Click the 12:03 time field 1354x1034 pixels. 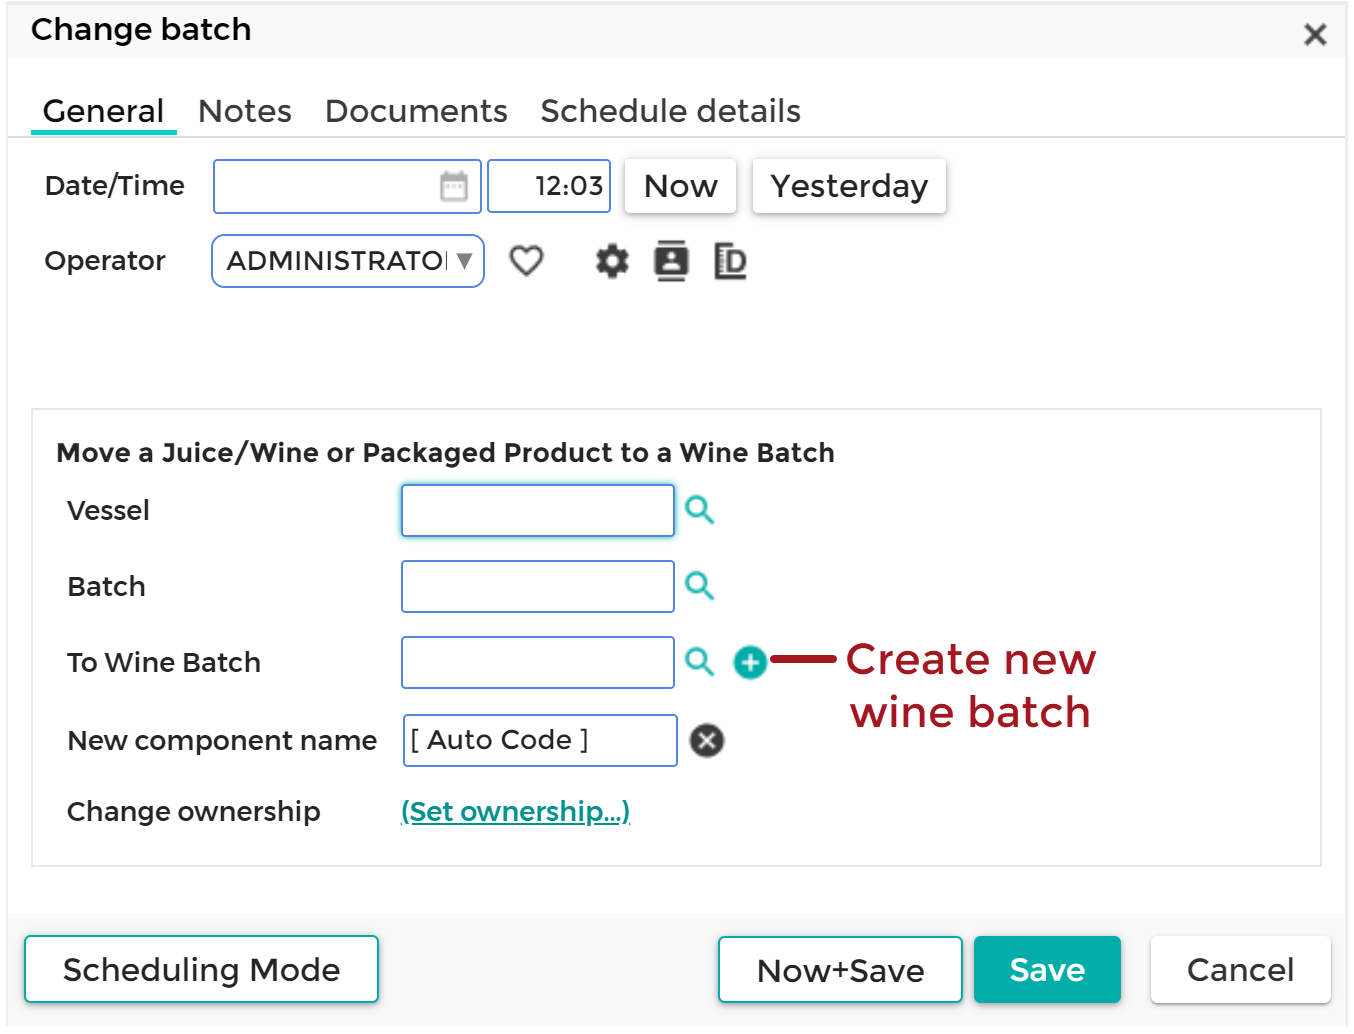(x=548, y=186)
